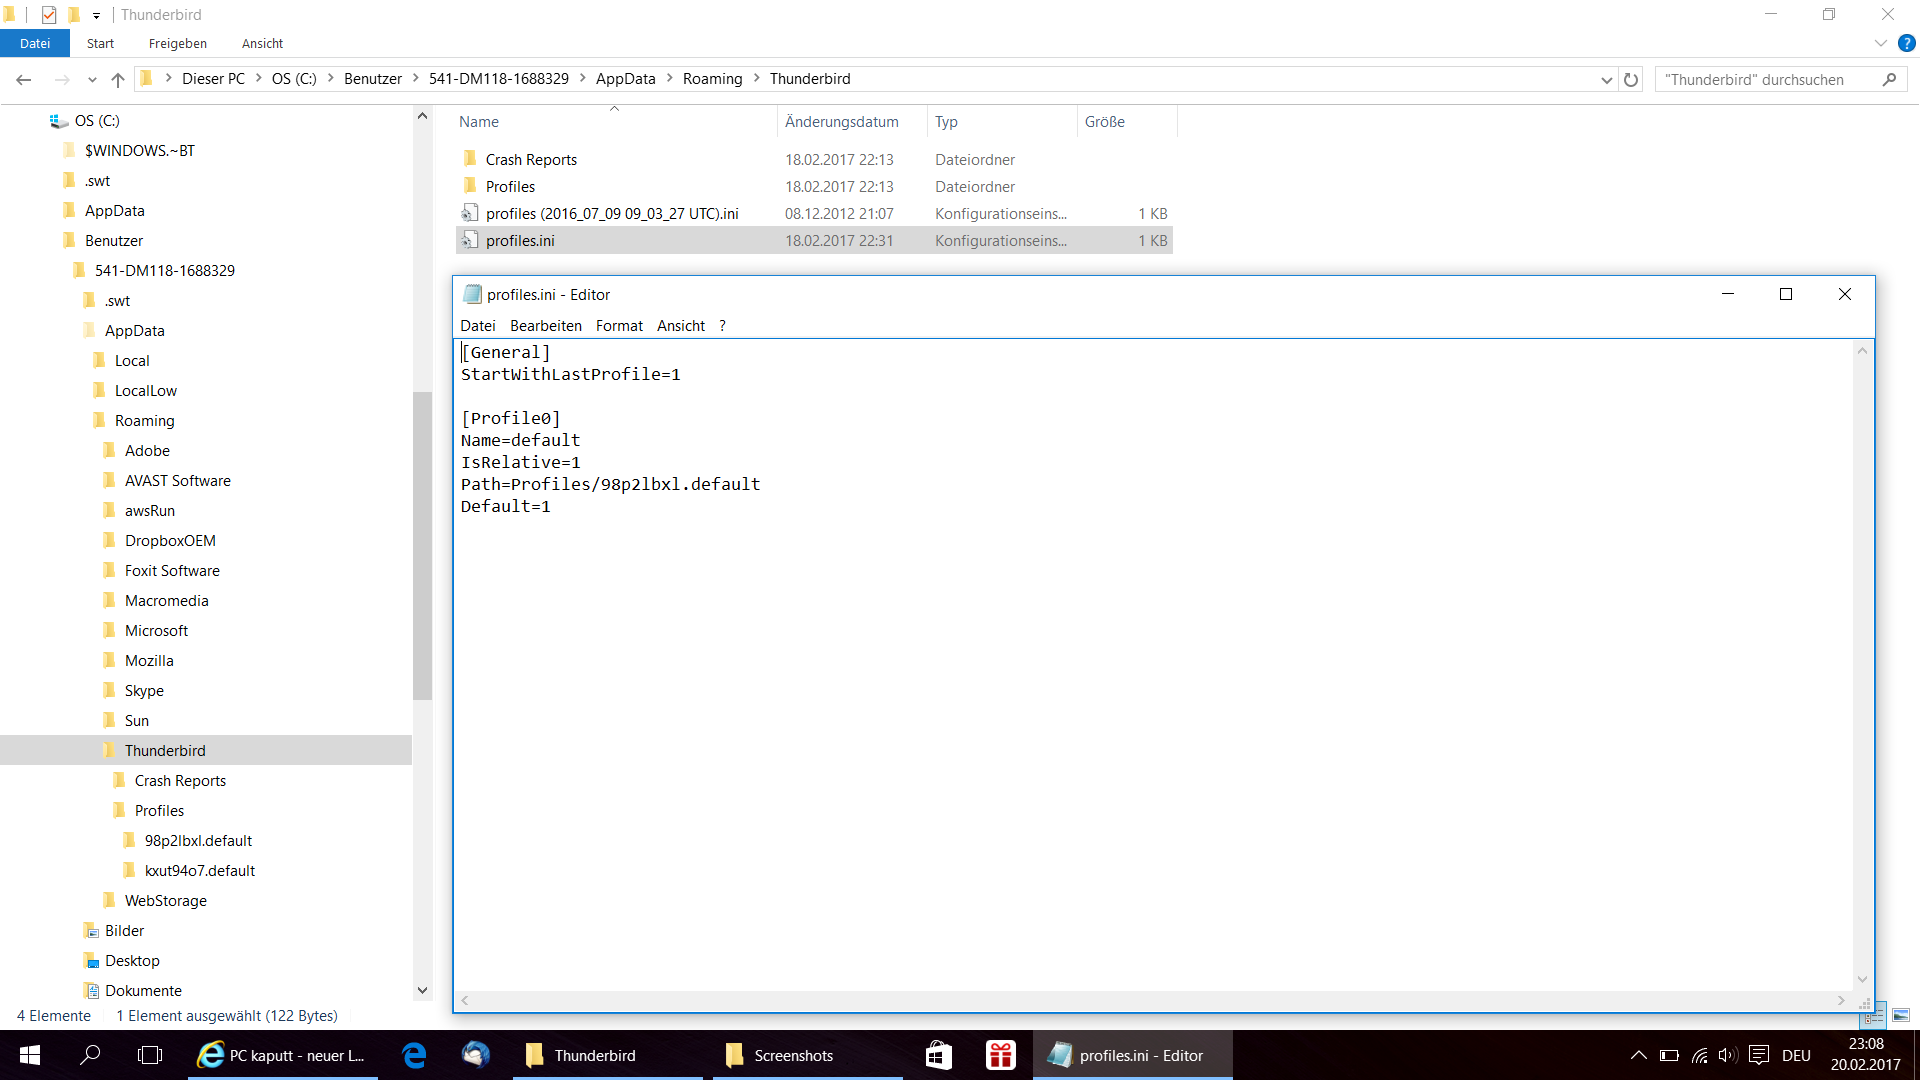
Task: Select 98p2lbxl.default folder in tree
Action: coord(198,840)
